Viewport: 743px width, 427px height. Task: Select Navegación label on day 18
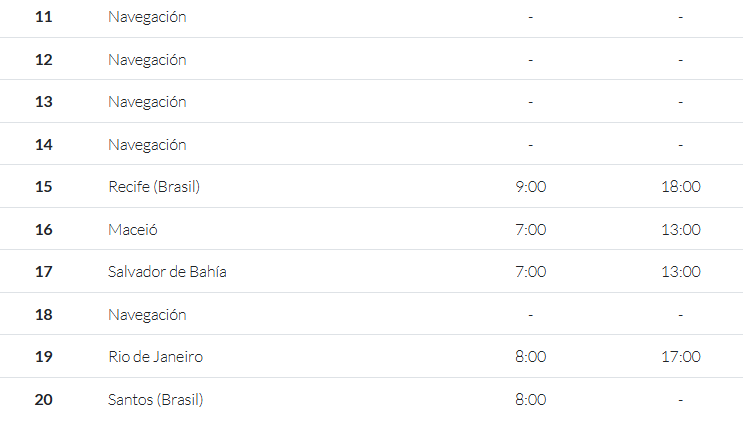(147, 315)
